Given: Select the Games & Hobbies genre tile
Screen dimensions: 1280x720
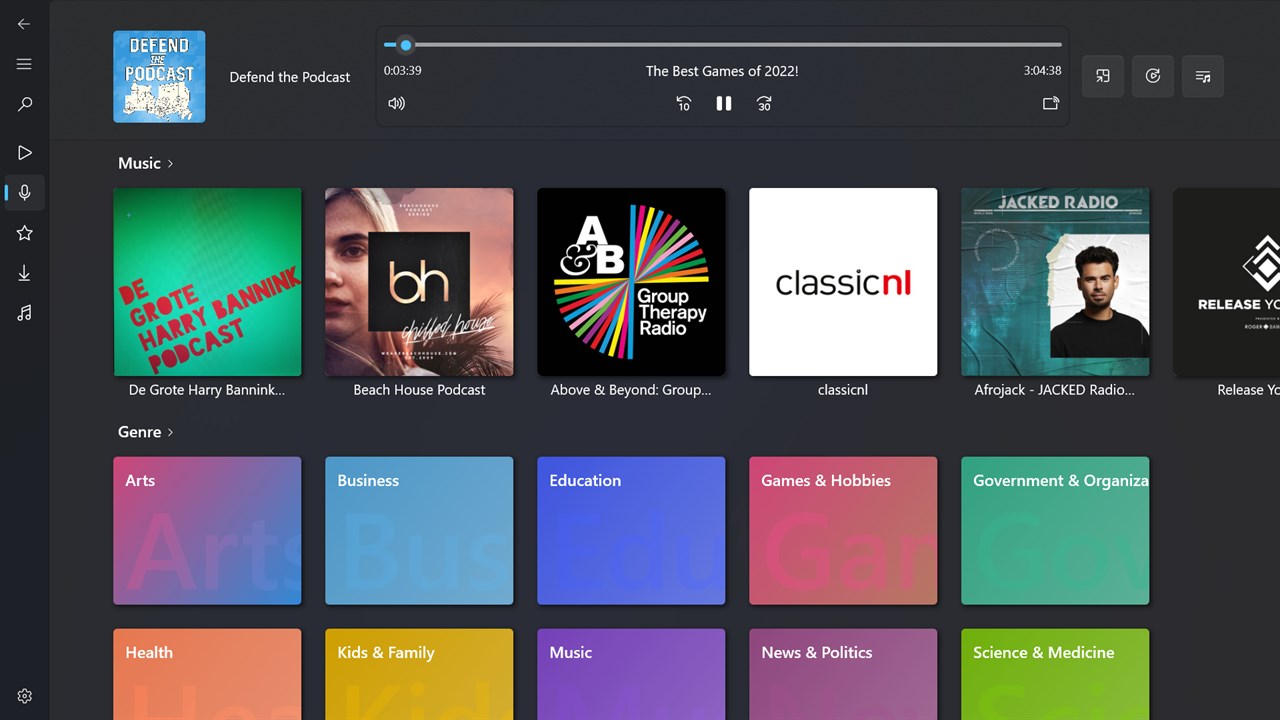Looking at the screenshot, I should (x=843, y=531).
